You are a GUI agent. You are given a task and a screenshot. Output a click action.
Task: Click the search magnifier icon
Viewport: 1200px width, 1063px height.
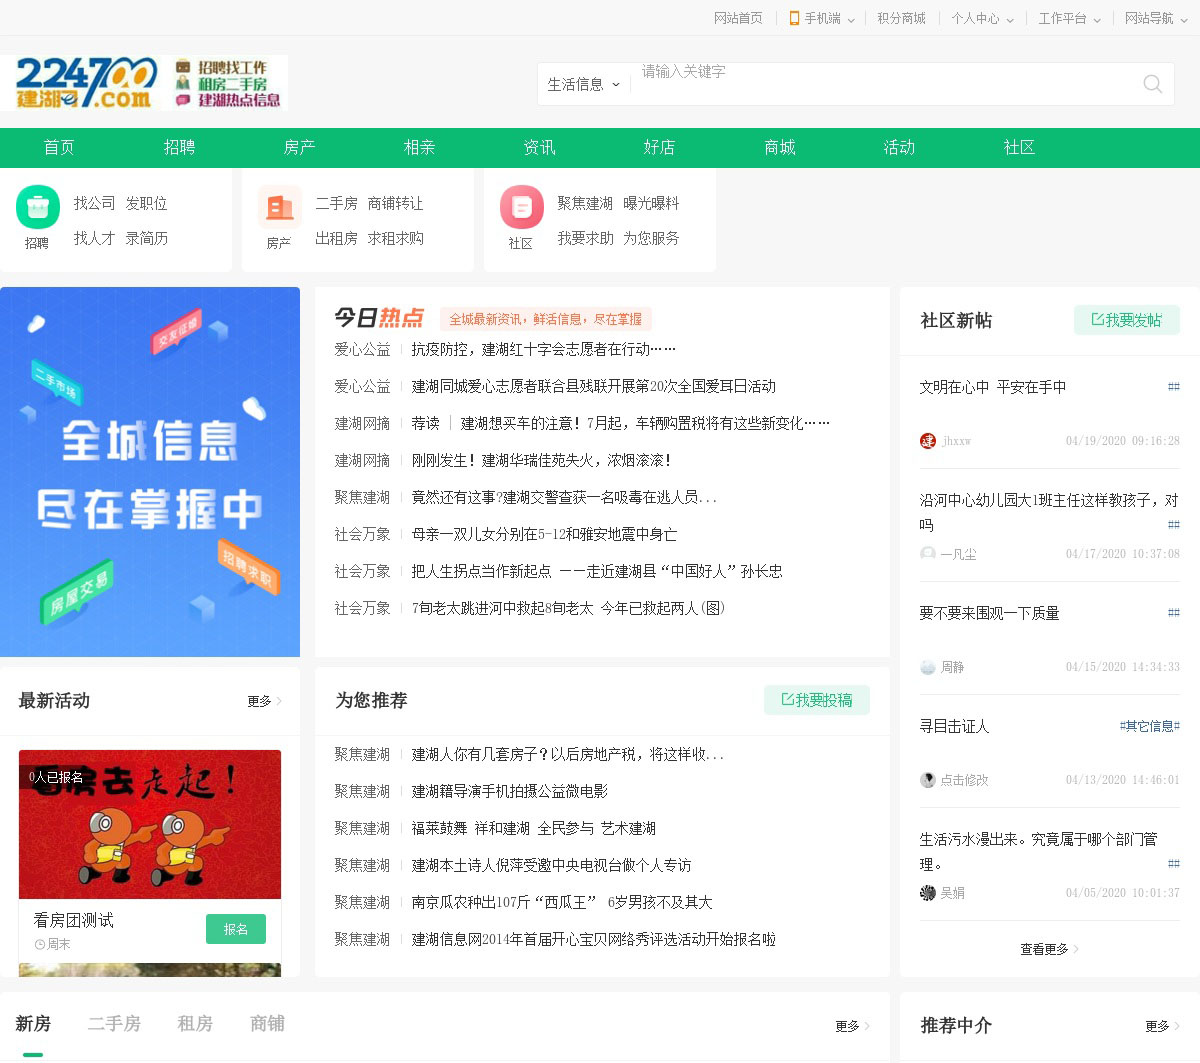pos(1152,84)
